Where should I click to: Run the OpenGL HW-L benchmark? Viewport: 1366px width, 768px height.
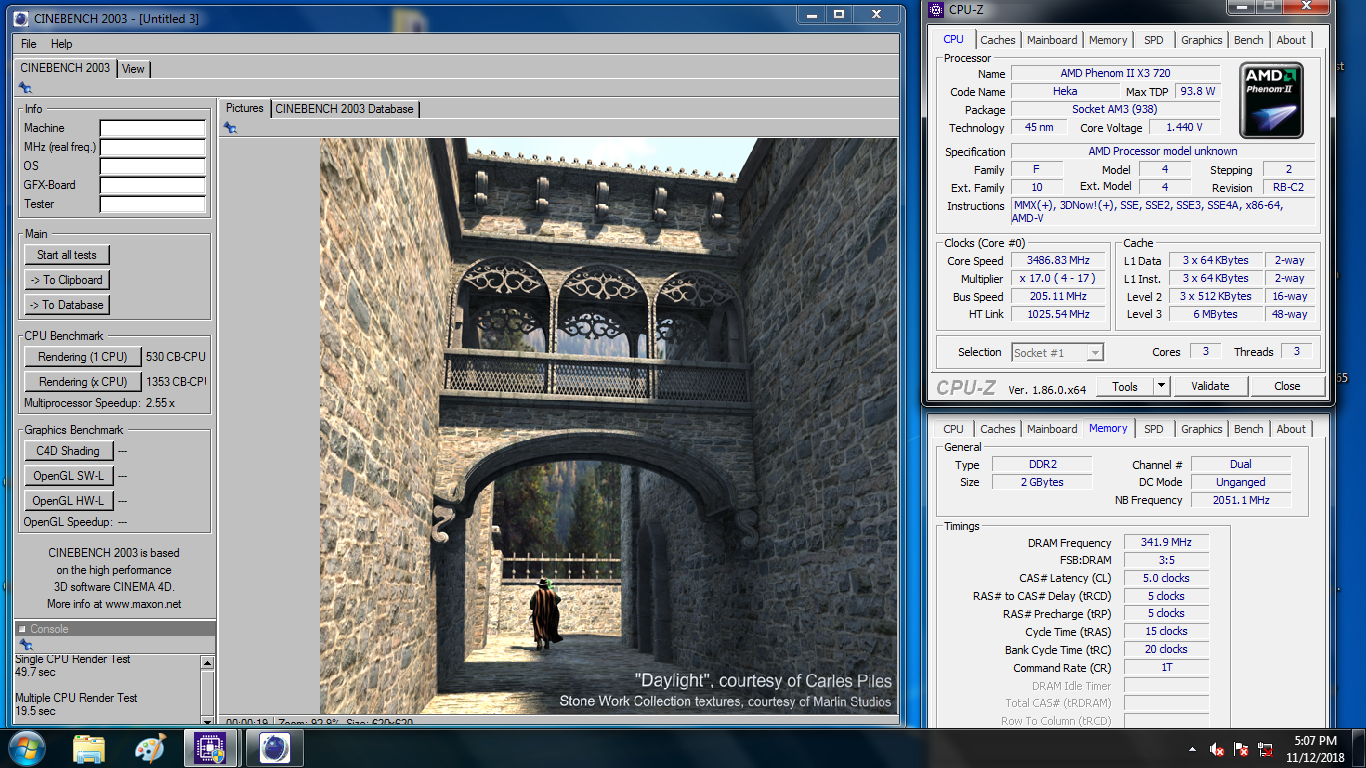coord(68,501)
